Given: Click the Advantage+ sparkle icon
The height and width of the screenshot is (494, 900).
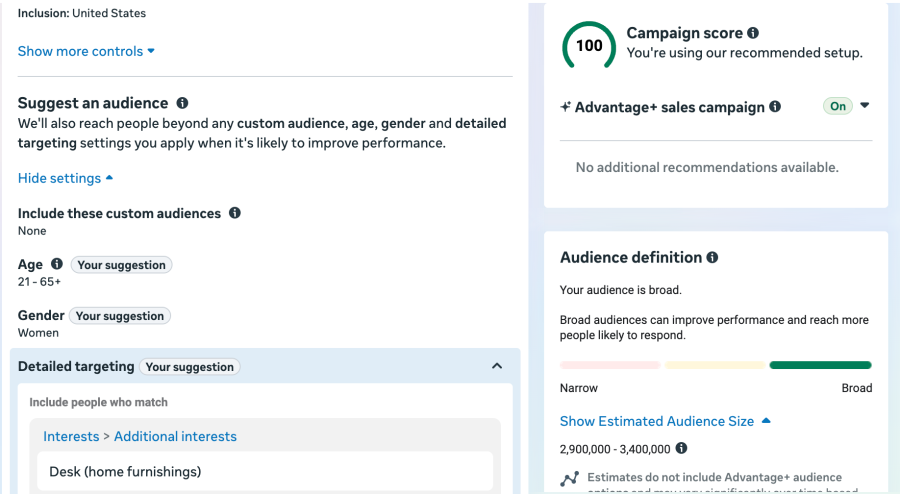Looking at the screenshot, I should click(565, 107).
